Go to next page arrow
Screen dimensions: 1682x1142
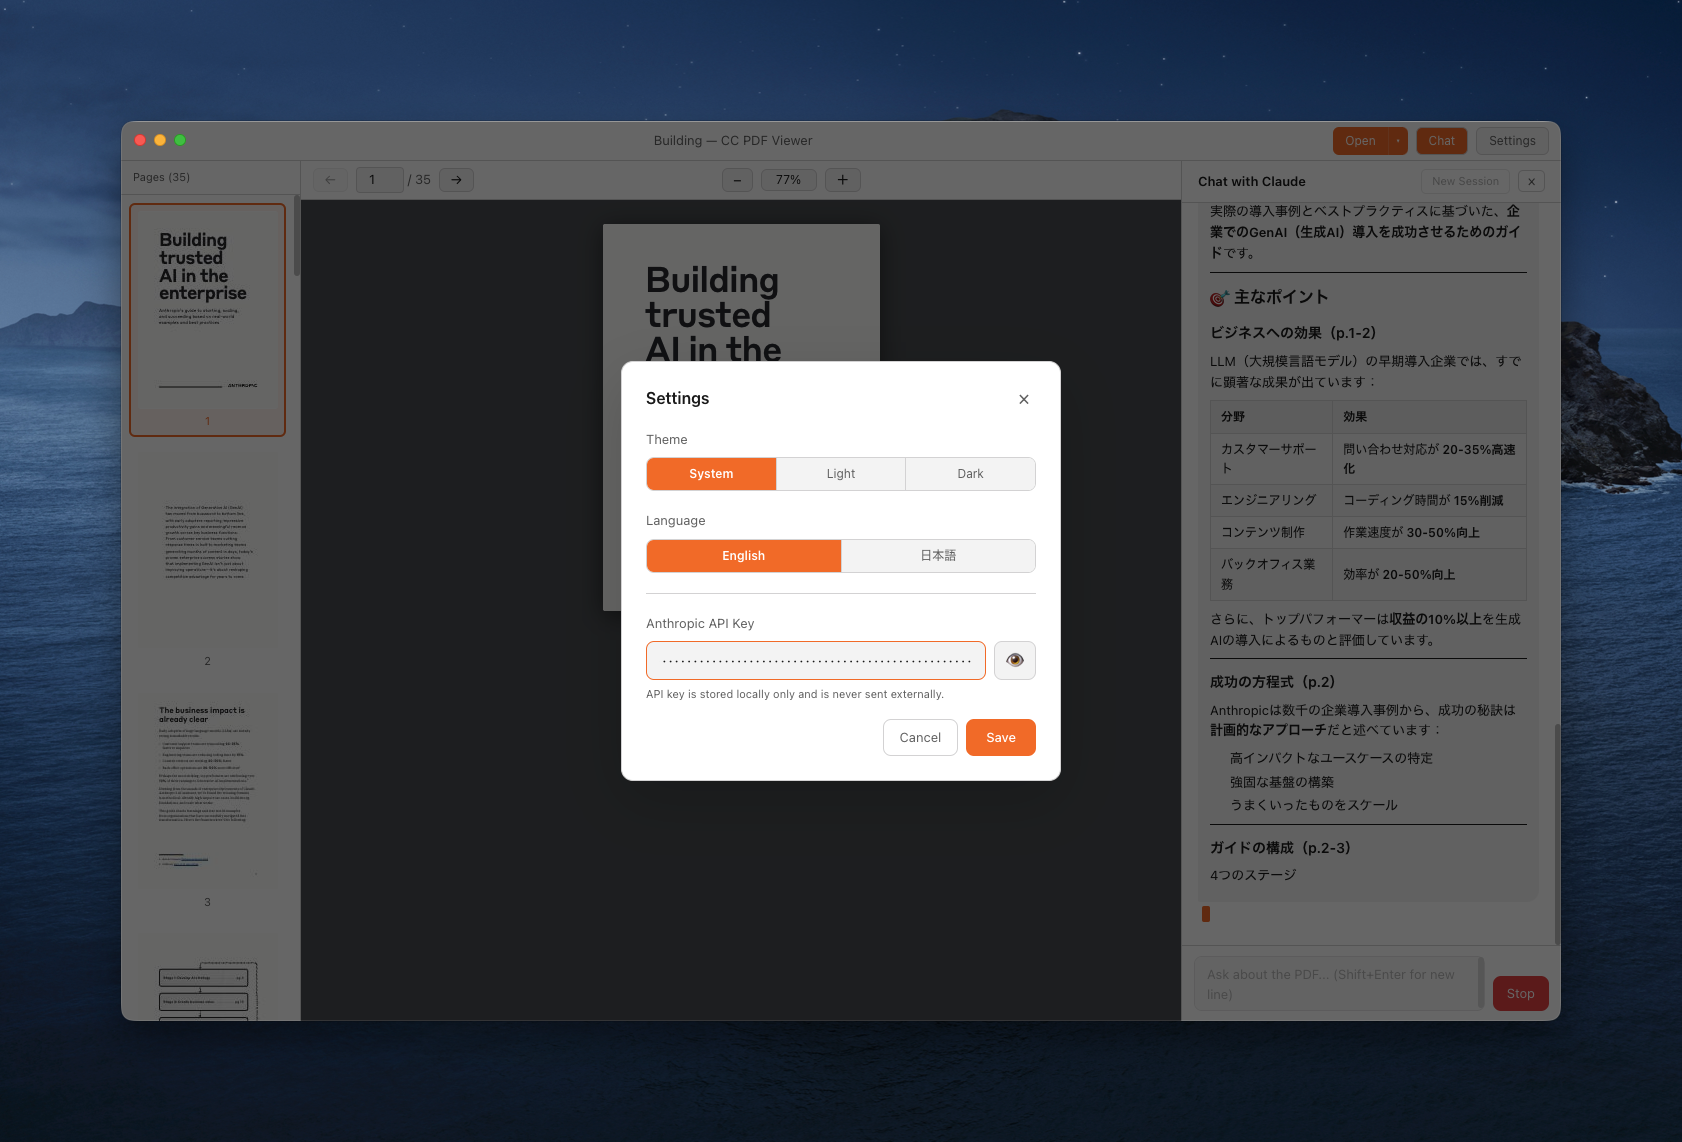[456, 180]
